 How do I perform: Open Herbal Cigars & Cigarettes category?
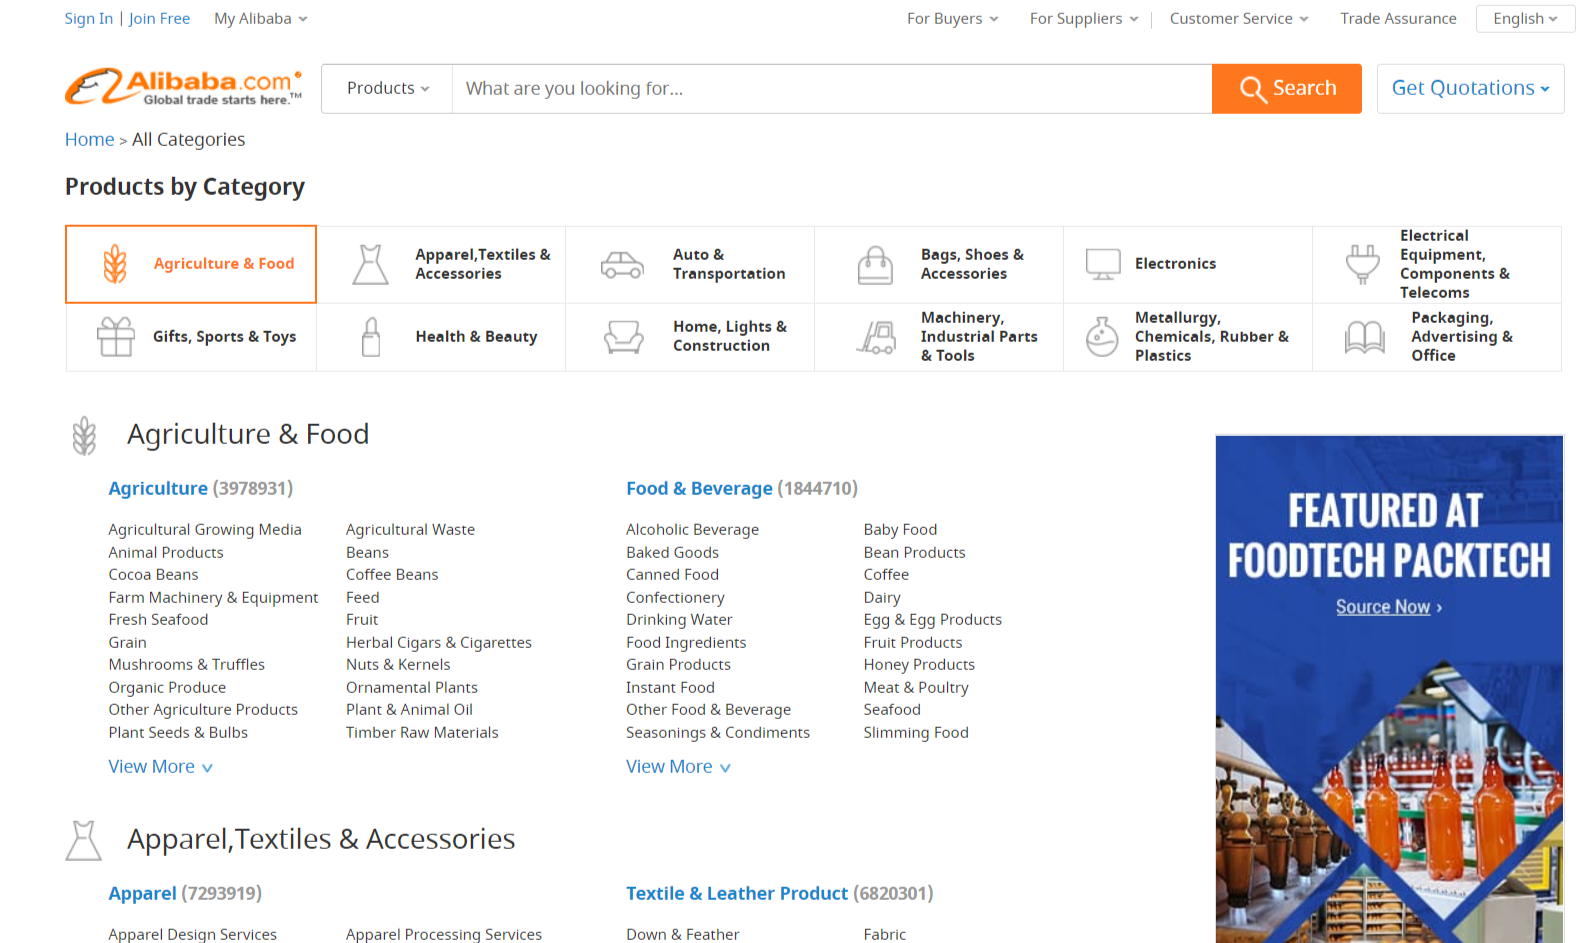(x=439, y=643)
